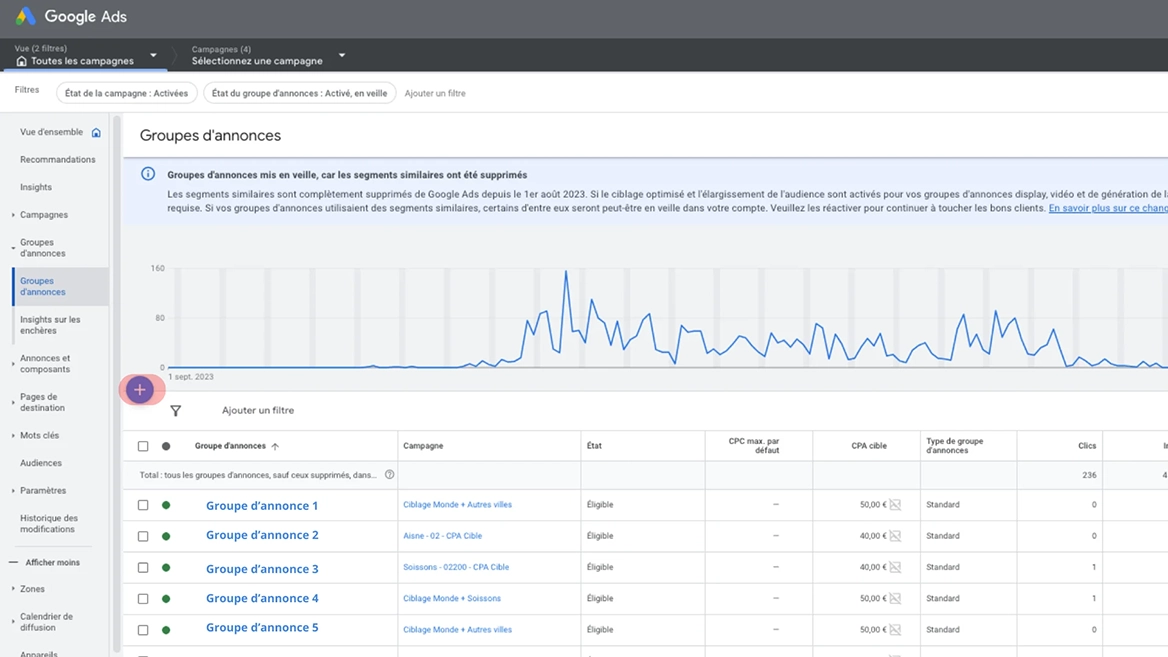The image size is (1168, 657).
Task: Click the CPA chart icon in Groupe d'annonce 4 row
Action: [895, 598]
